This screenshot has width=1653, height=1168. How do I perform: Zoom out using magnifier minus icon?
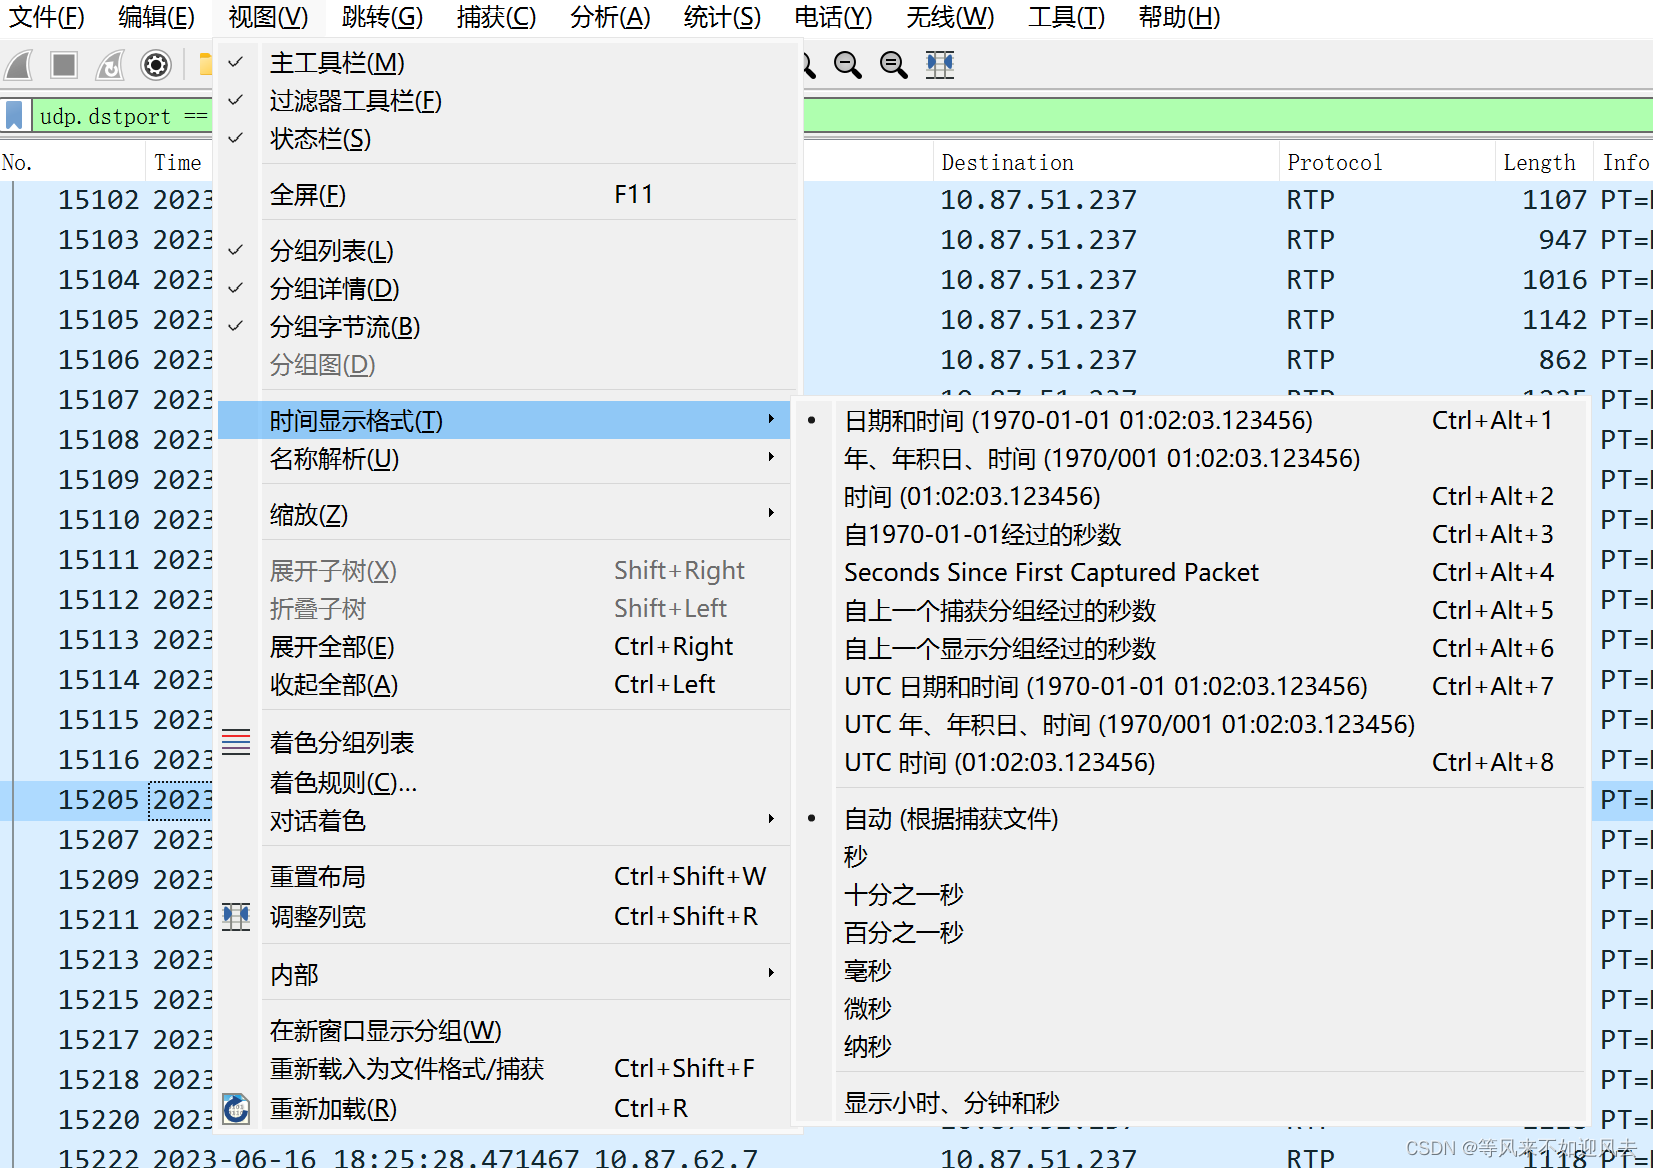[x=847, y=66]
